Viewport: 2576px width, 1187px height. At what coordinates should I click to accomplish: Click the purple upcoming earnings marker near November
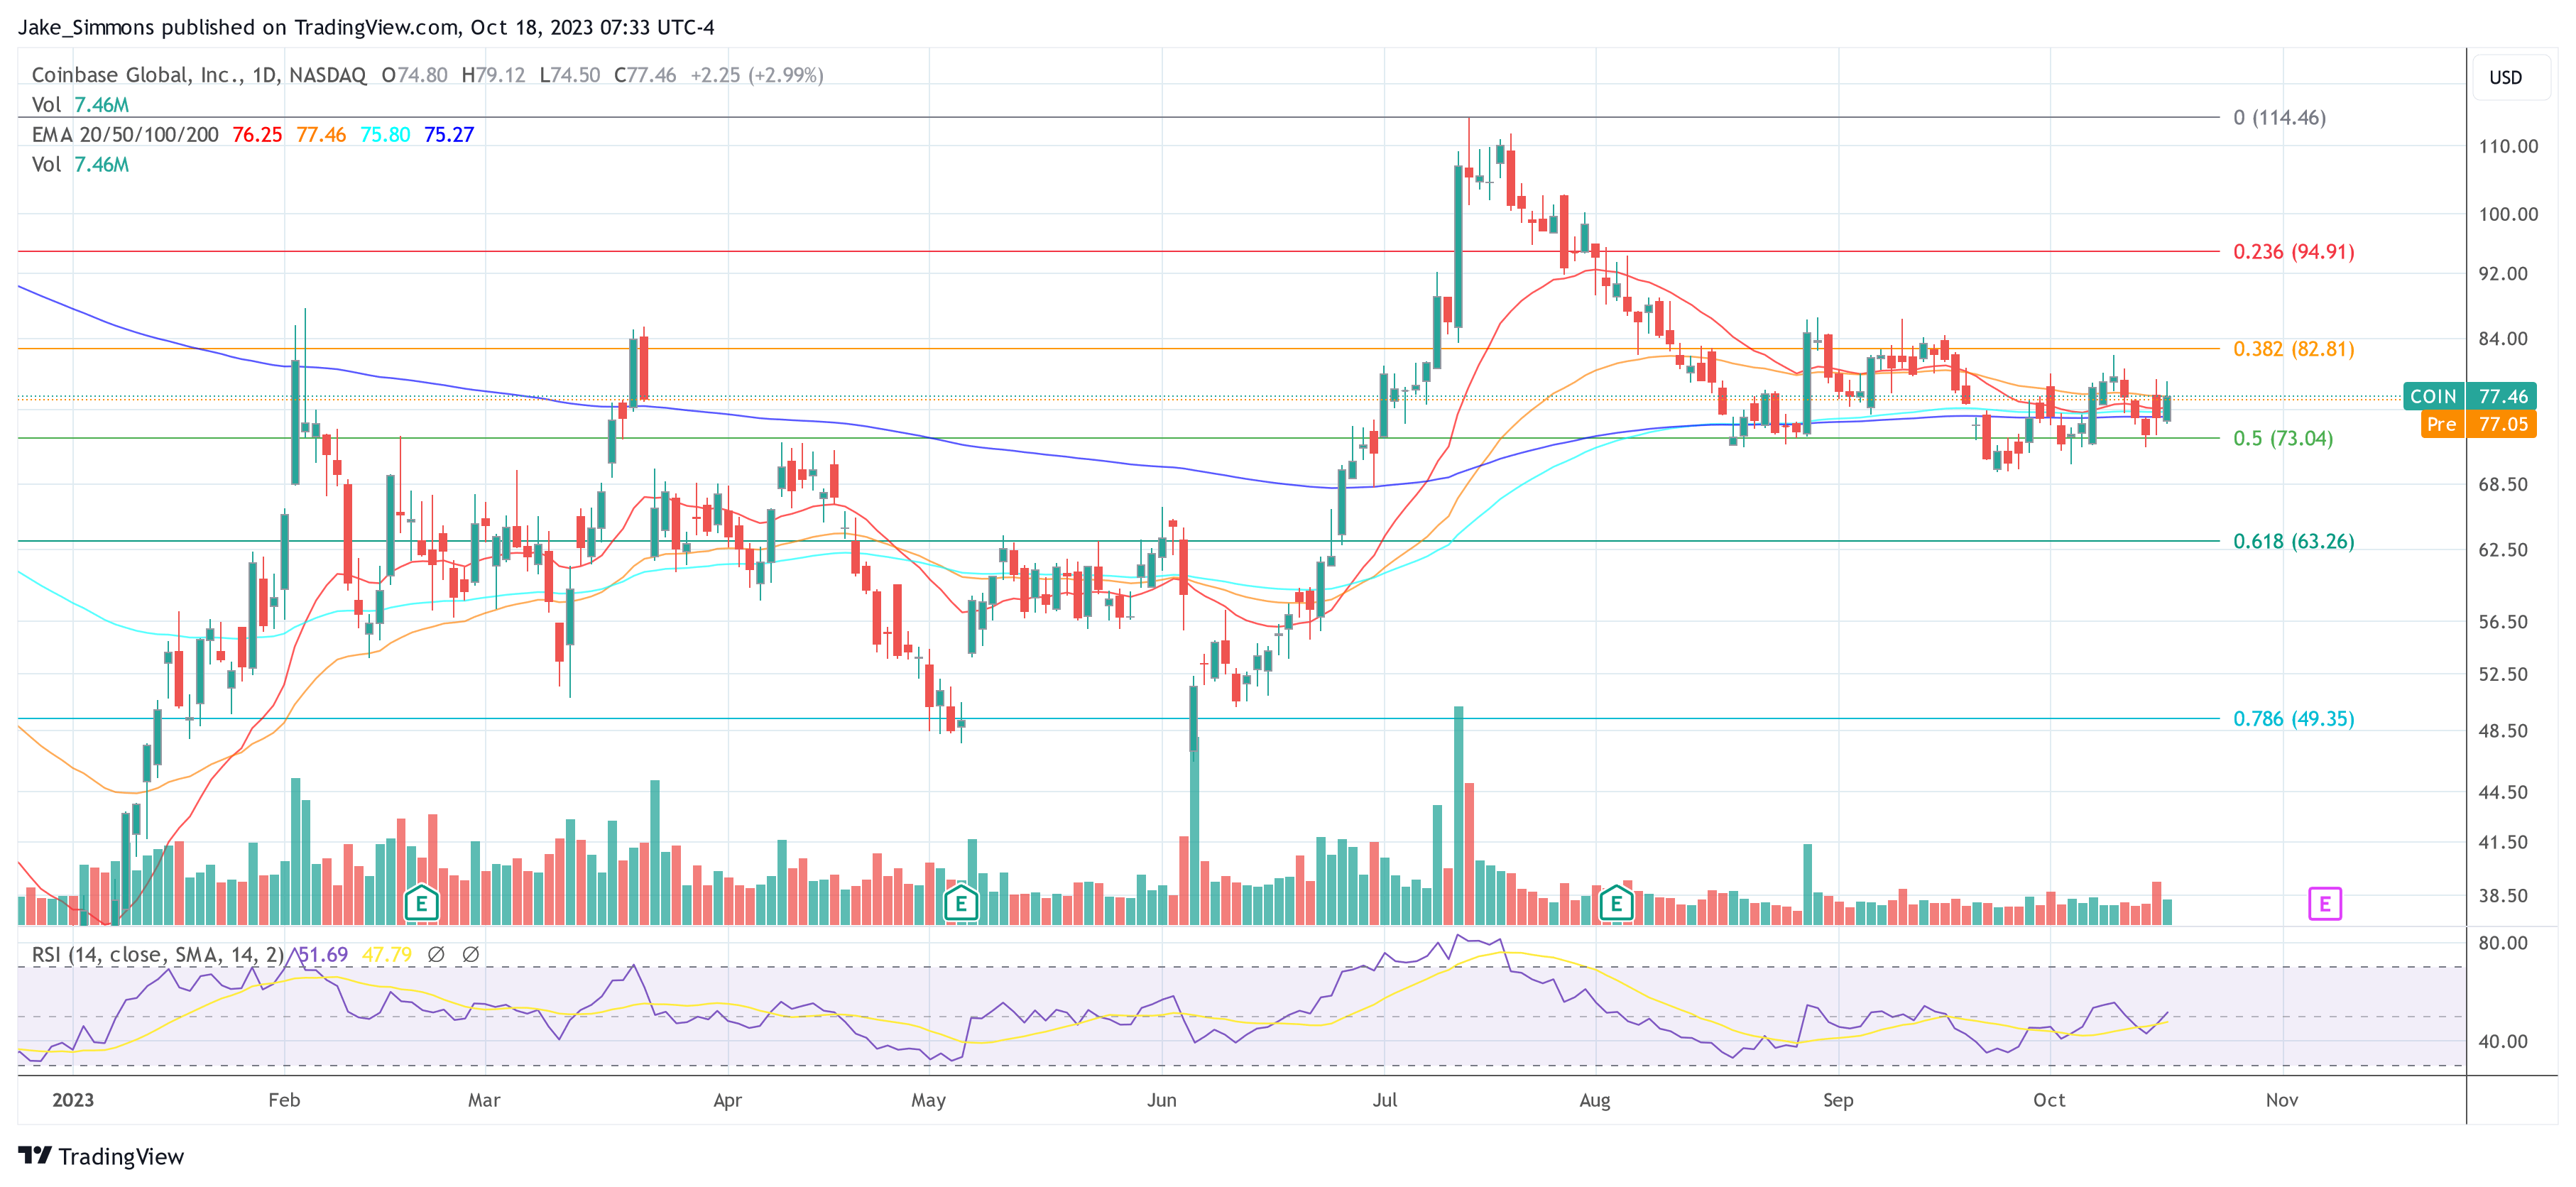point(2325,904)
